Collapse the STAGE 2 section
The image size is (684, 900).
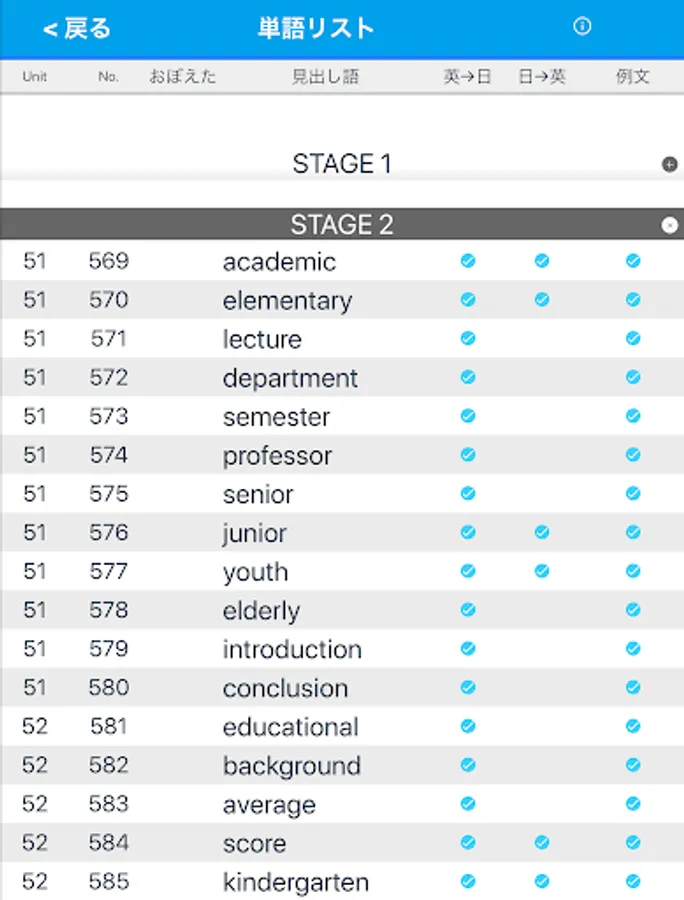point(669,226)
